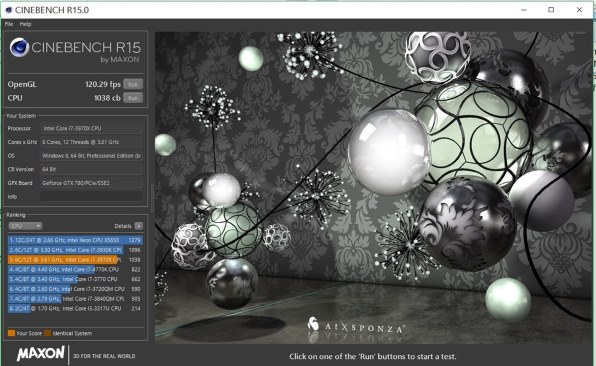Image resolution: width=596 pixels, height=366 pixels.
Task: Click the empty Info input field
Action: tap(91, 196)
